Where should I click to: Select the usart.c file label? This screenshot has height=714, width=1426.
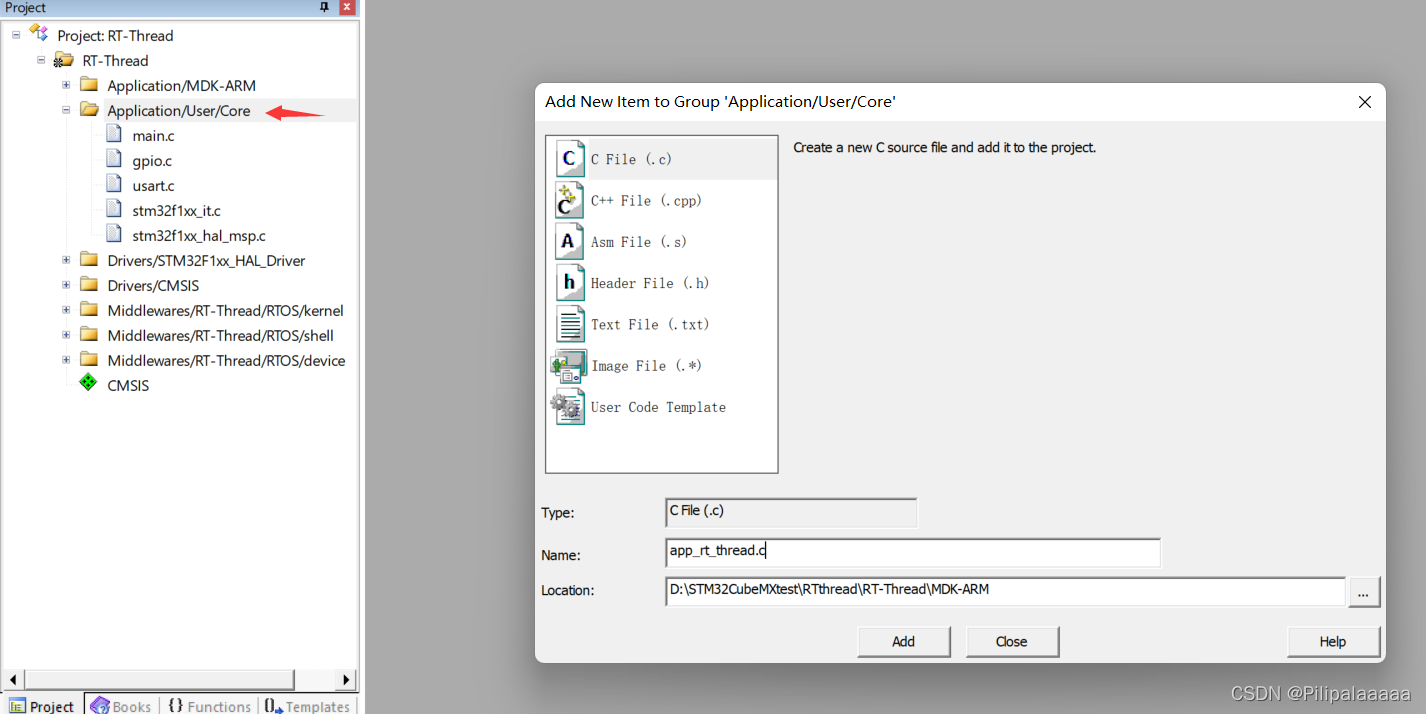pyautogui.click(x=153, y=185)
